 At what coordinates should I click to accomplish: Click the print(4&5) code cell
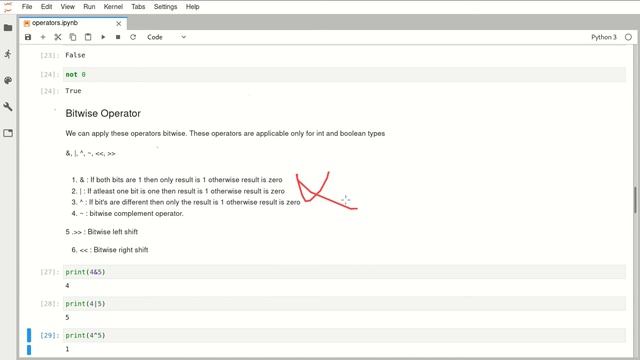(x=344, y=272)
